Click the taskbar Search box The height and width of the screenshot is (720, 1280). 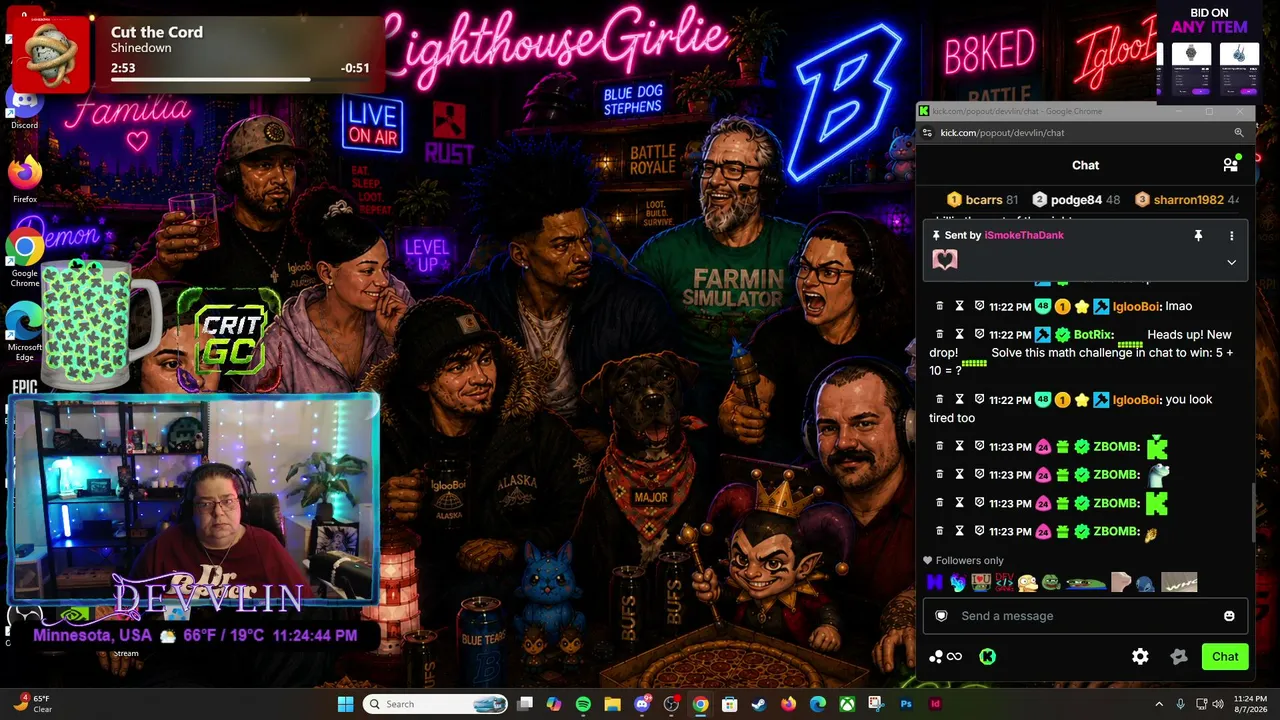pyautogui.click(x=435, y=704)
